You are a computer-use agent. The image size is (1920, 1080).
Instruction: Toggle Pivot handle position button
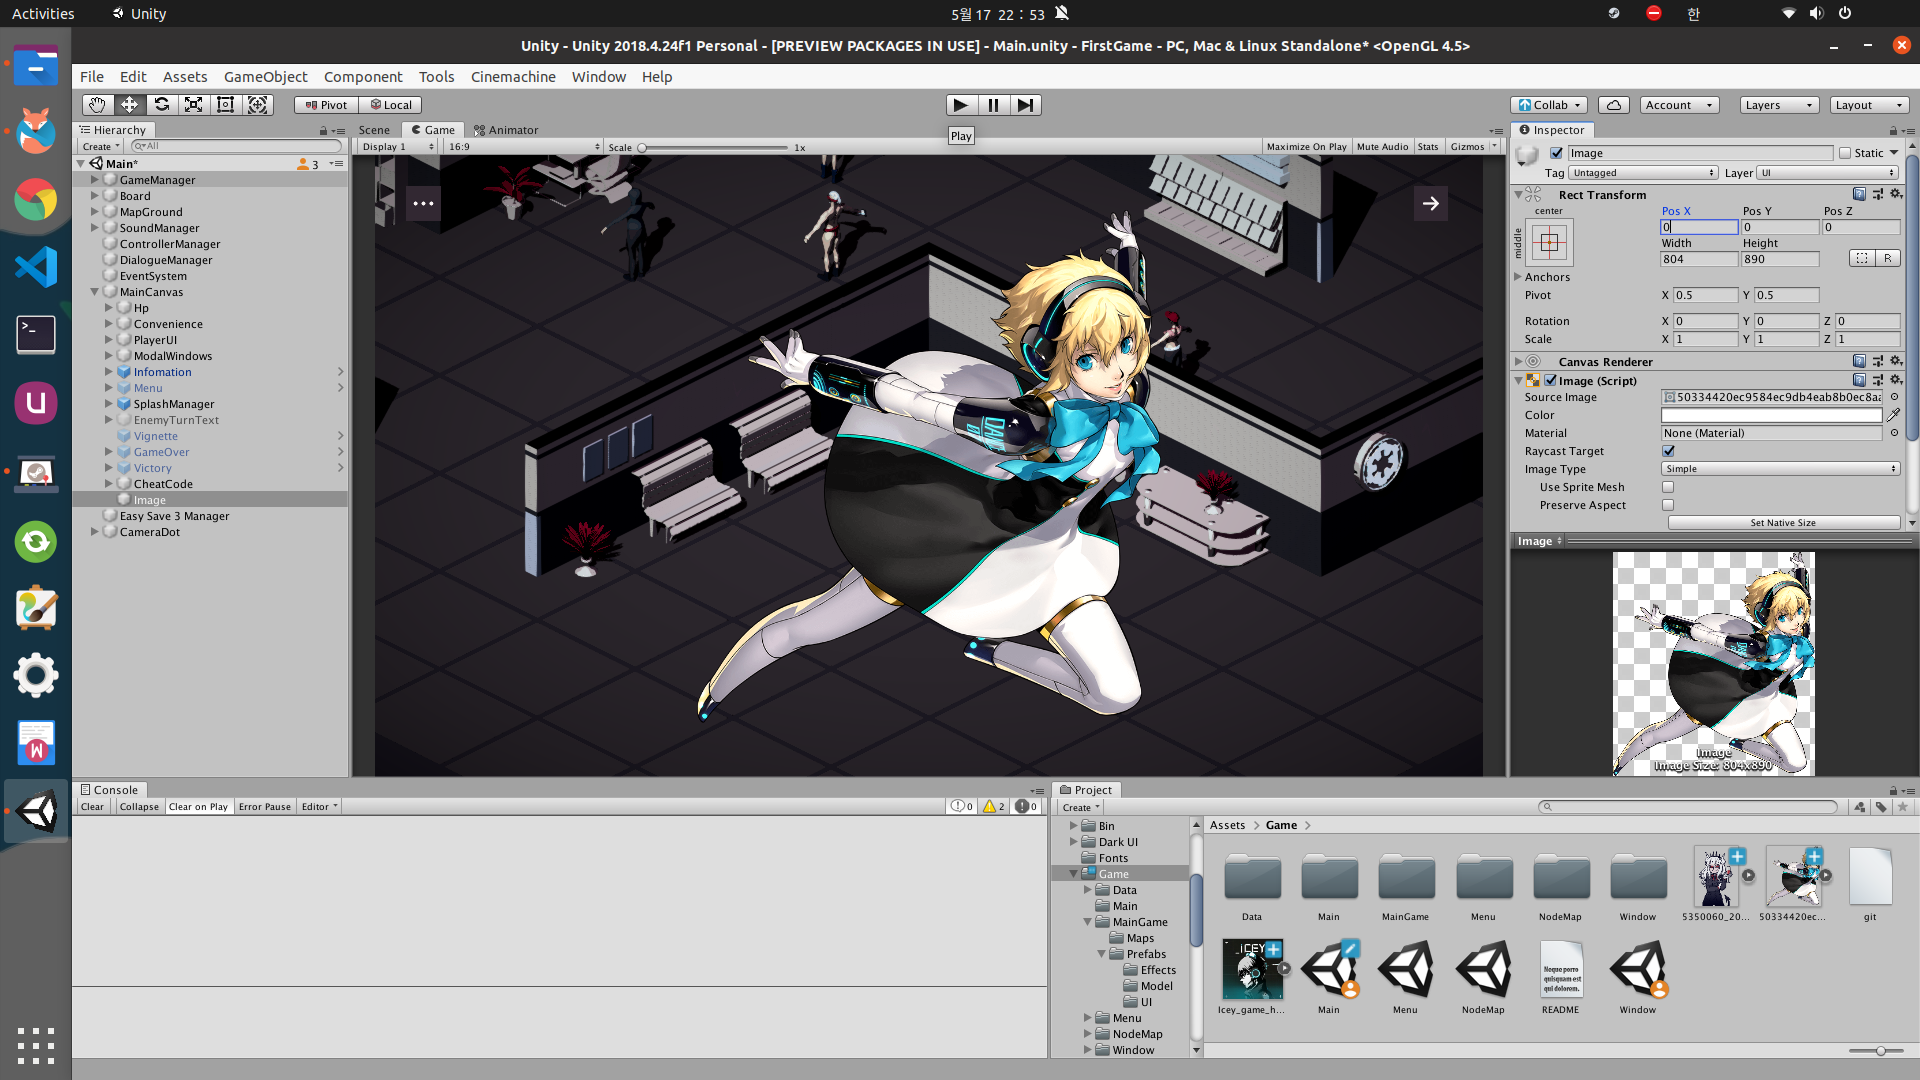tap(326, 105)
